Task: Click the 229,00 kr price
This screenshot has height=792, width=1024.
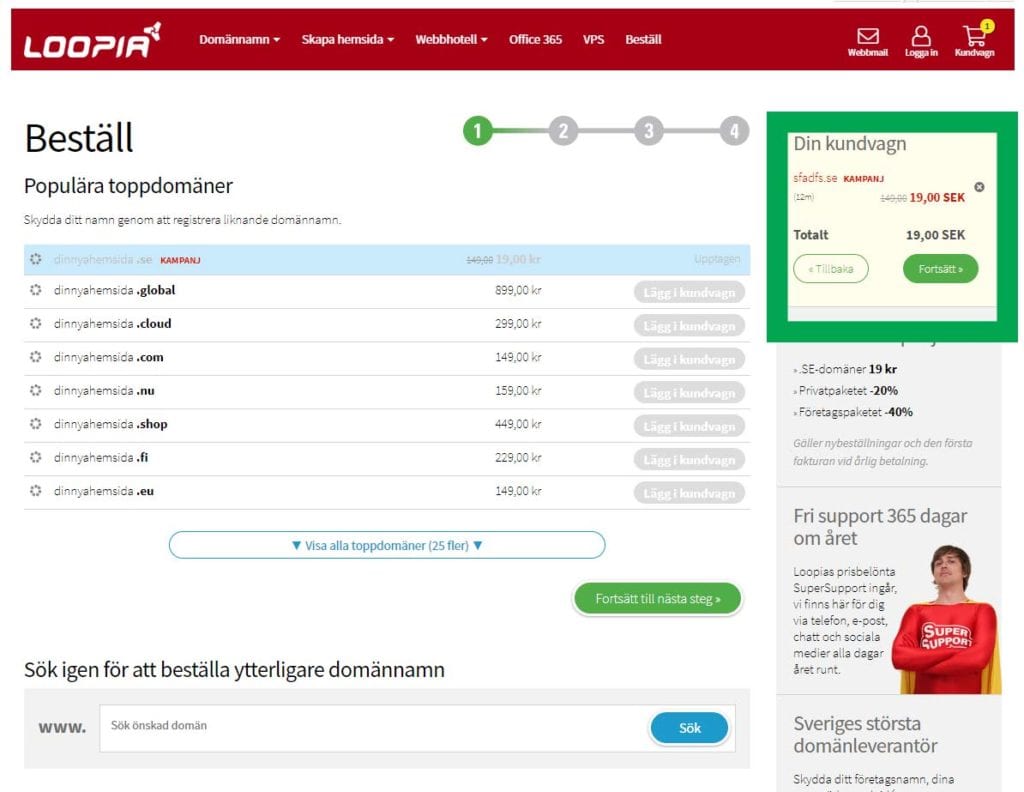Action: pos(518,457)
